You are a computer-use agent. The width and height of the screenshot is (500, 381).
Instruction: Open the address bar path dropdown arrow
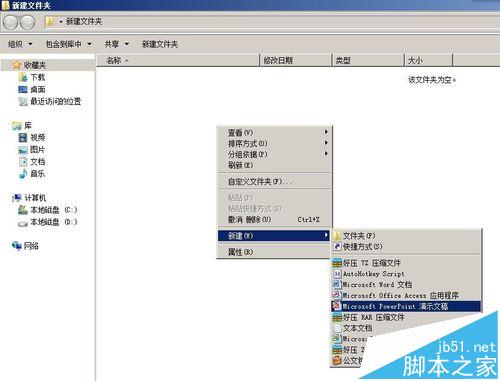click(x=61, y=22)
